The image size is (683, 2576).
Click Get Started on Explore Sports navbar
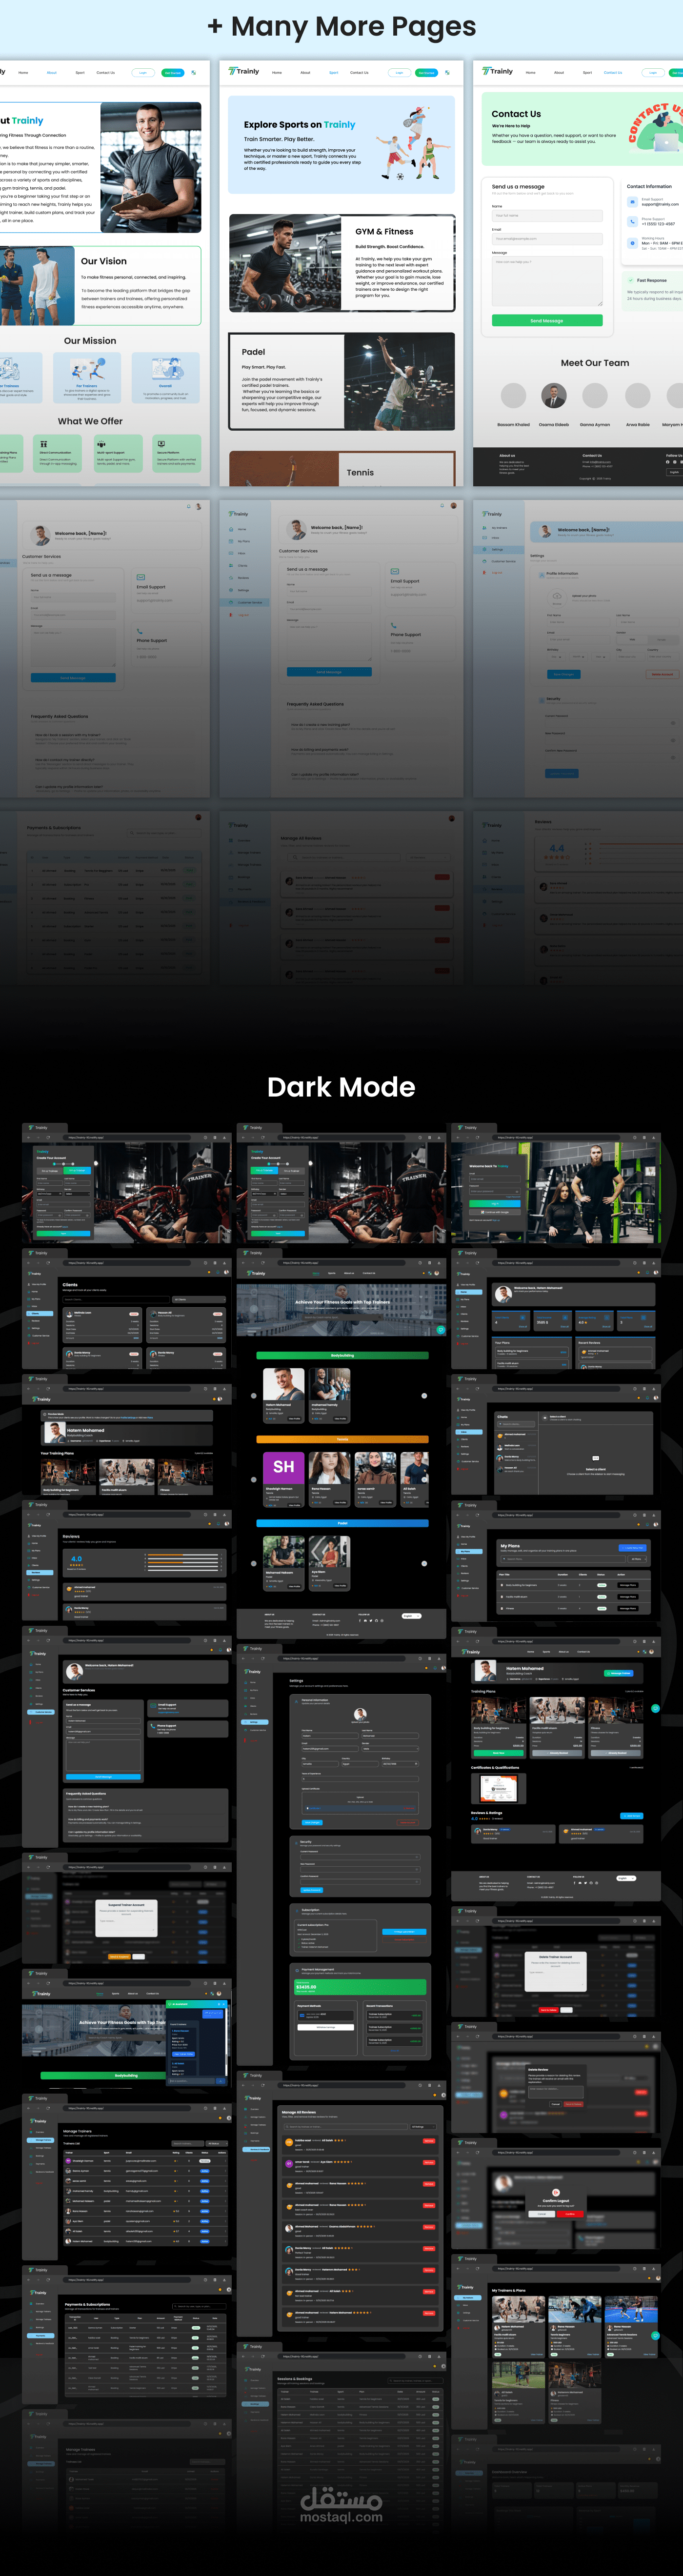(426, 72)
